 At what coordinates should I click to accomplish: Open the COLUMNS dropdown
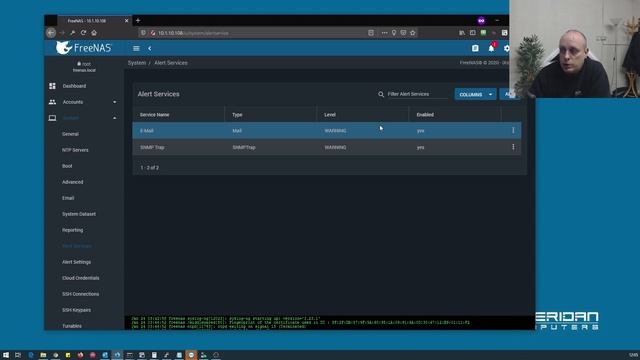click(476, 94)
